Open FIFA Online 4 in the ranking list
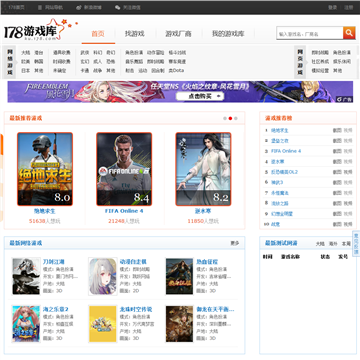This screenshot has height=360, width=360. (286, 151)
